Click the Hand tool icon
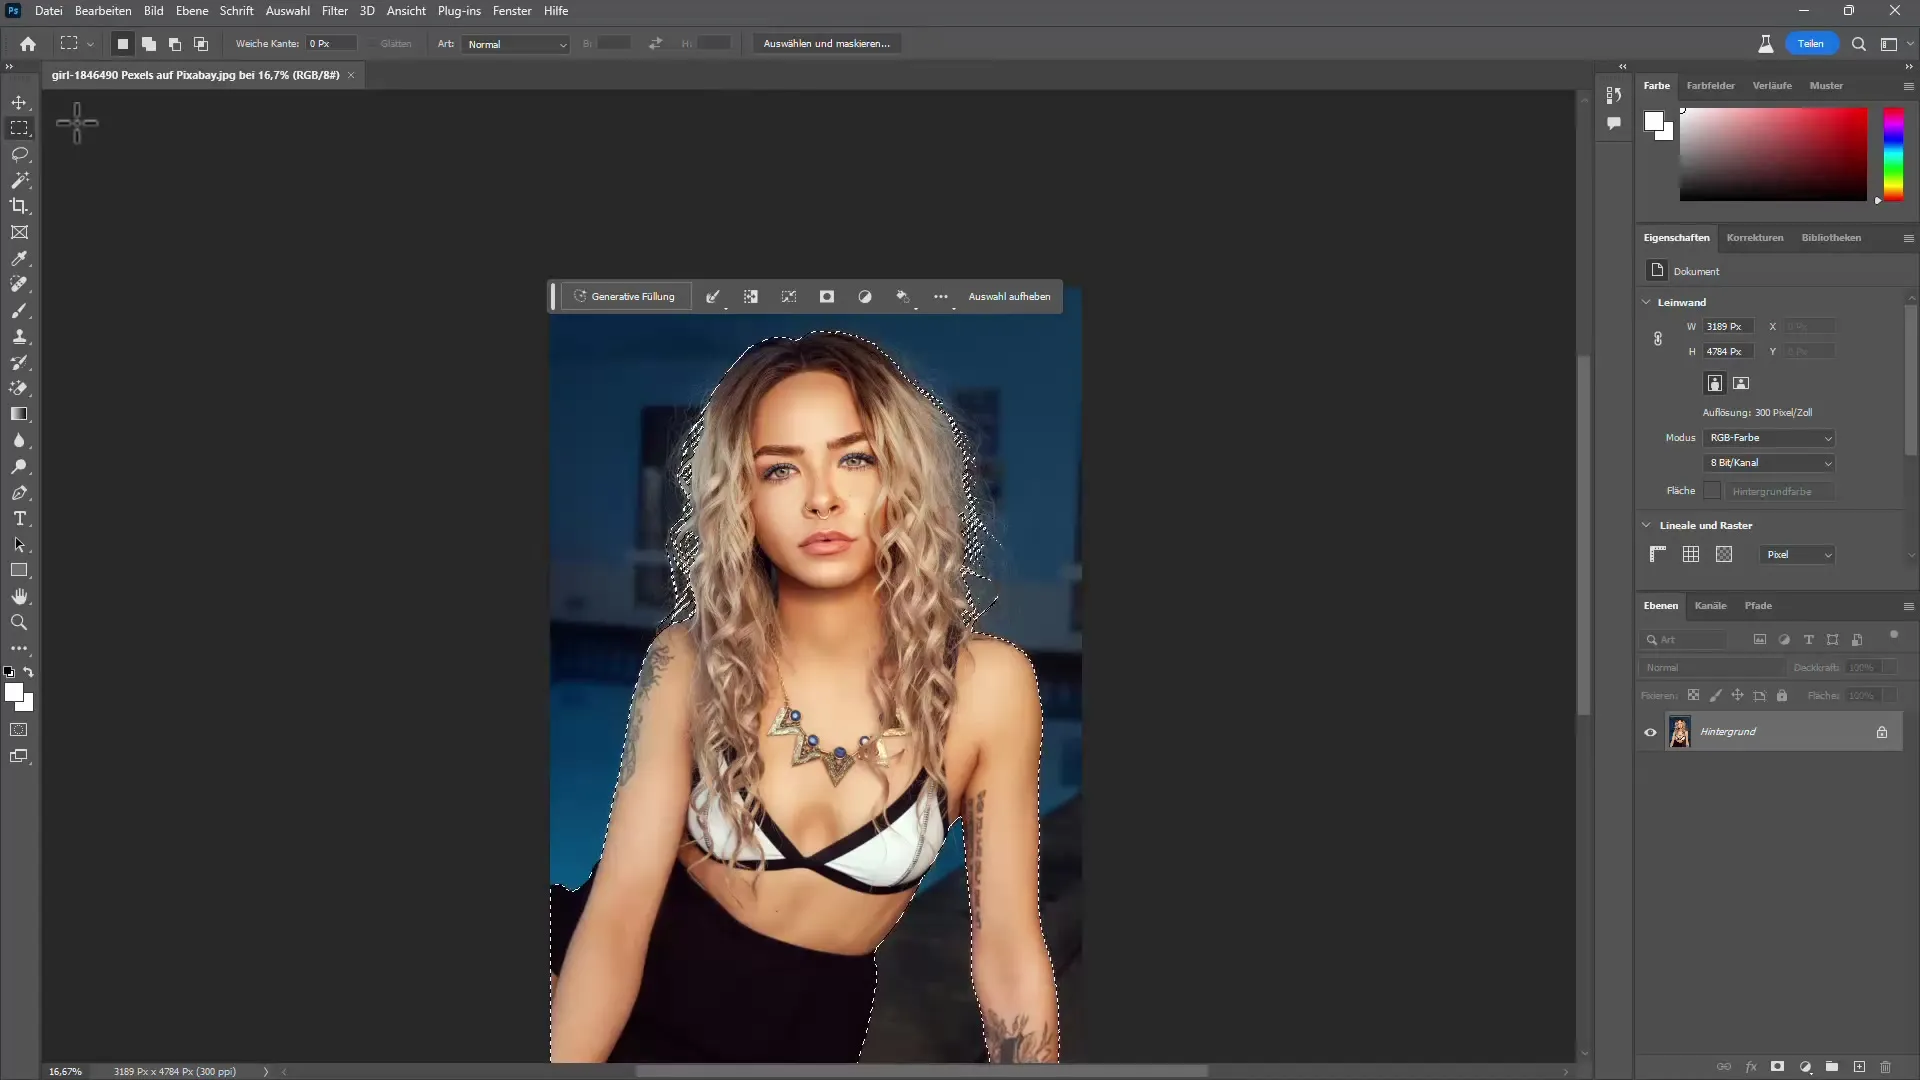The image size is (1920, 1080). 20,596
